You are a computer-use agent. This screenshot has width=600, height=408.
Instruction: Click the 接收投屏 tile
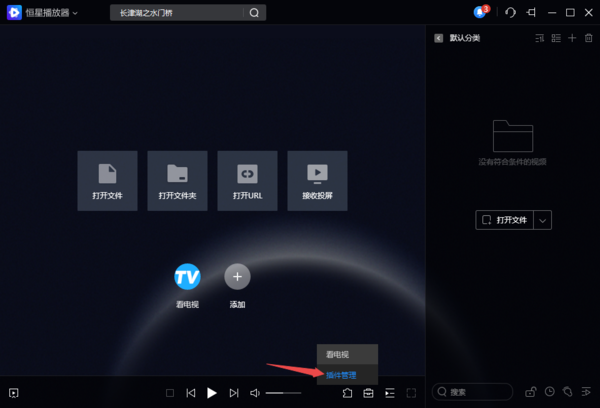click(x=317, y=181)
